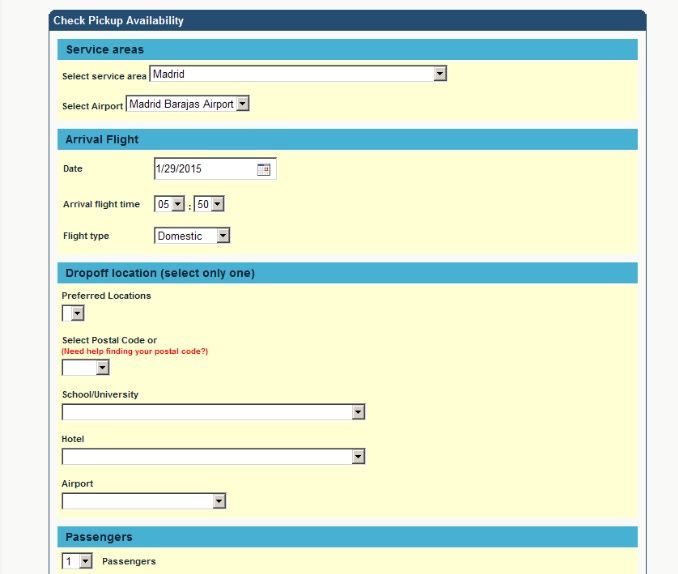This screenshot has width=678, height=574.
Task: Click the 'Arrival flight time' label
Action: [x=102, y=204]
